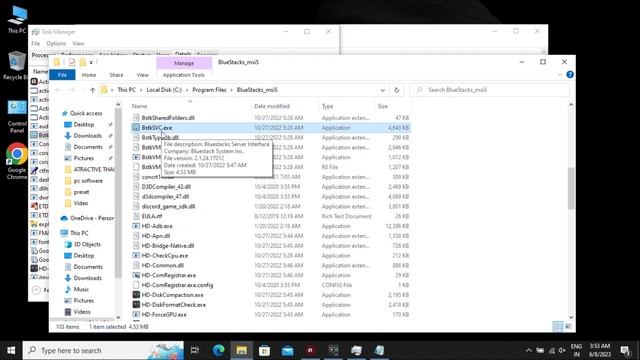Click the Windows Start button
This screenshot has height=360, width=640.
[11, 350]
